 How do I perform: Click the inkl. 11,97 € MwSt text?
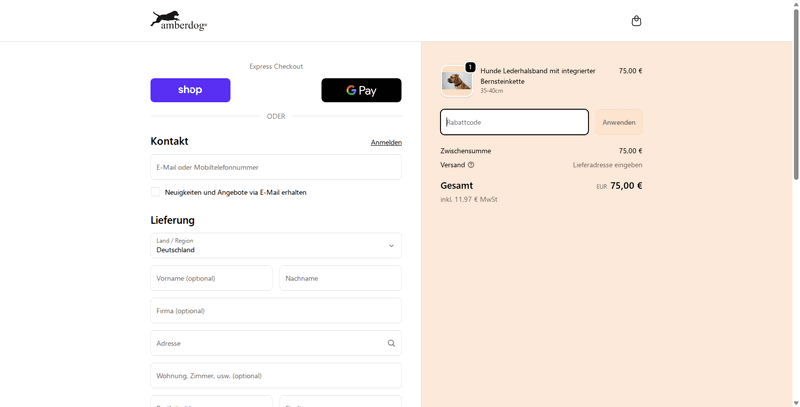(469, 199)
